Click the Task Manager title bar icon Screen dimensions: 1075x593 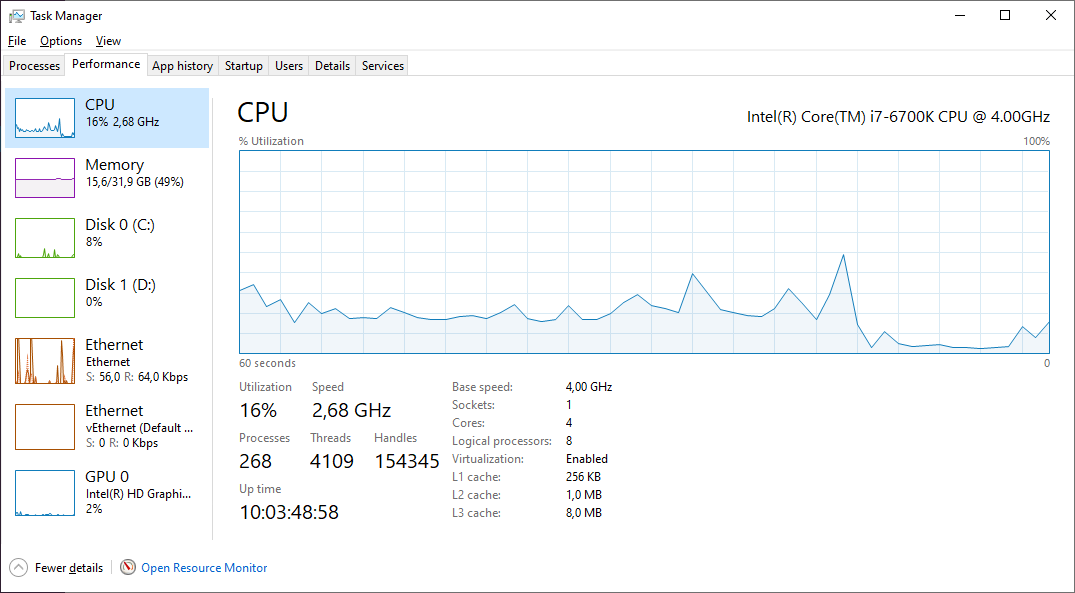[16, 15]
